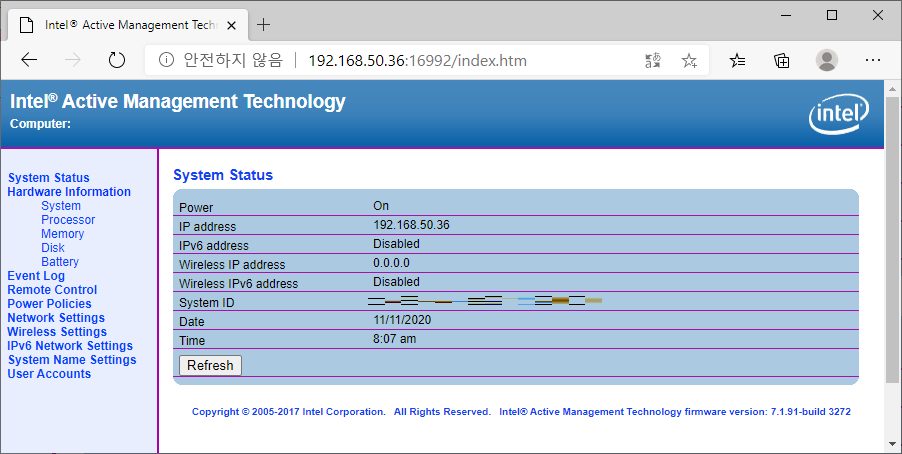Viewport: 902px width, 454px height.
Task: Click the Wireless IP address value 0.0.0.0
Action: 392,263
